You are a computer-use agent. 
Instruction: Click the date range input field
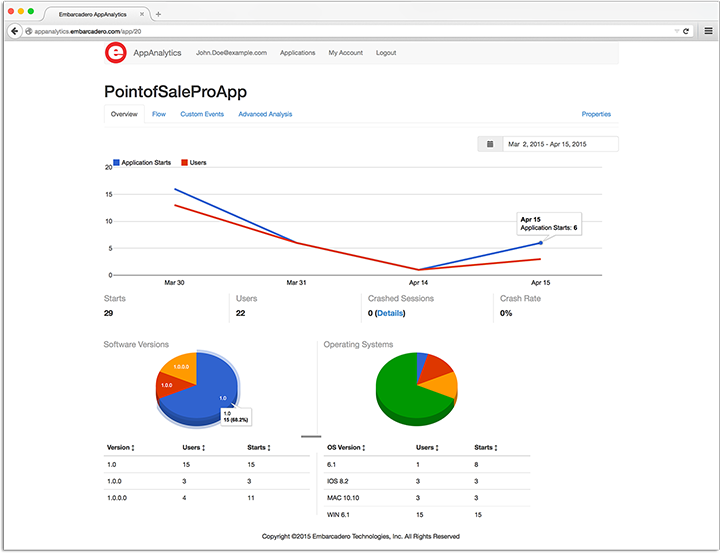tap(560, 144)
